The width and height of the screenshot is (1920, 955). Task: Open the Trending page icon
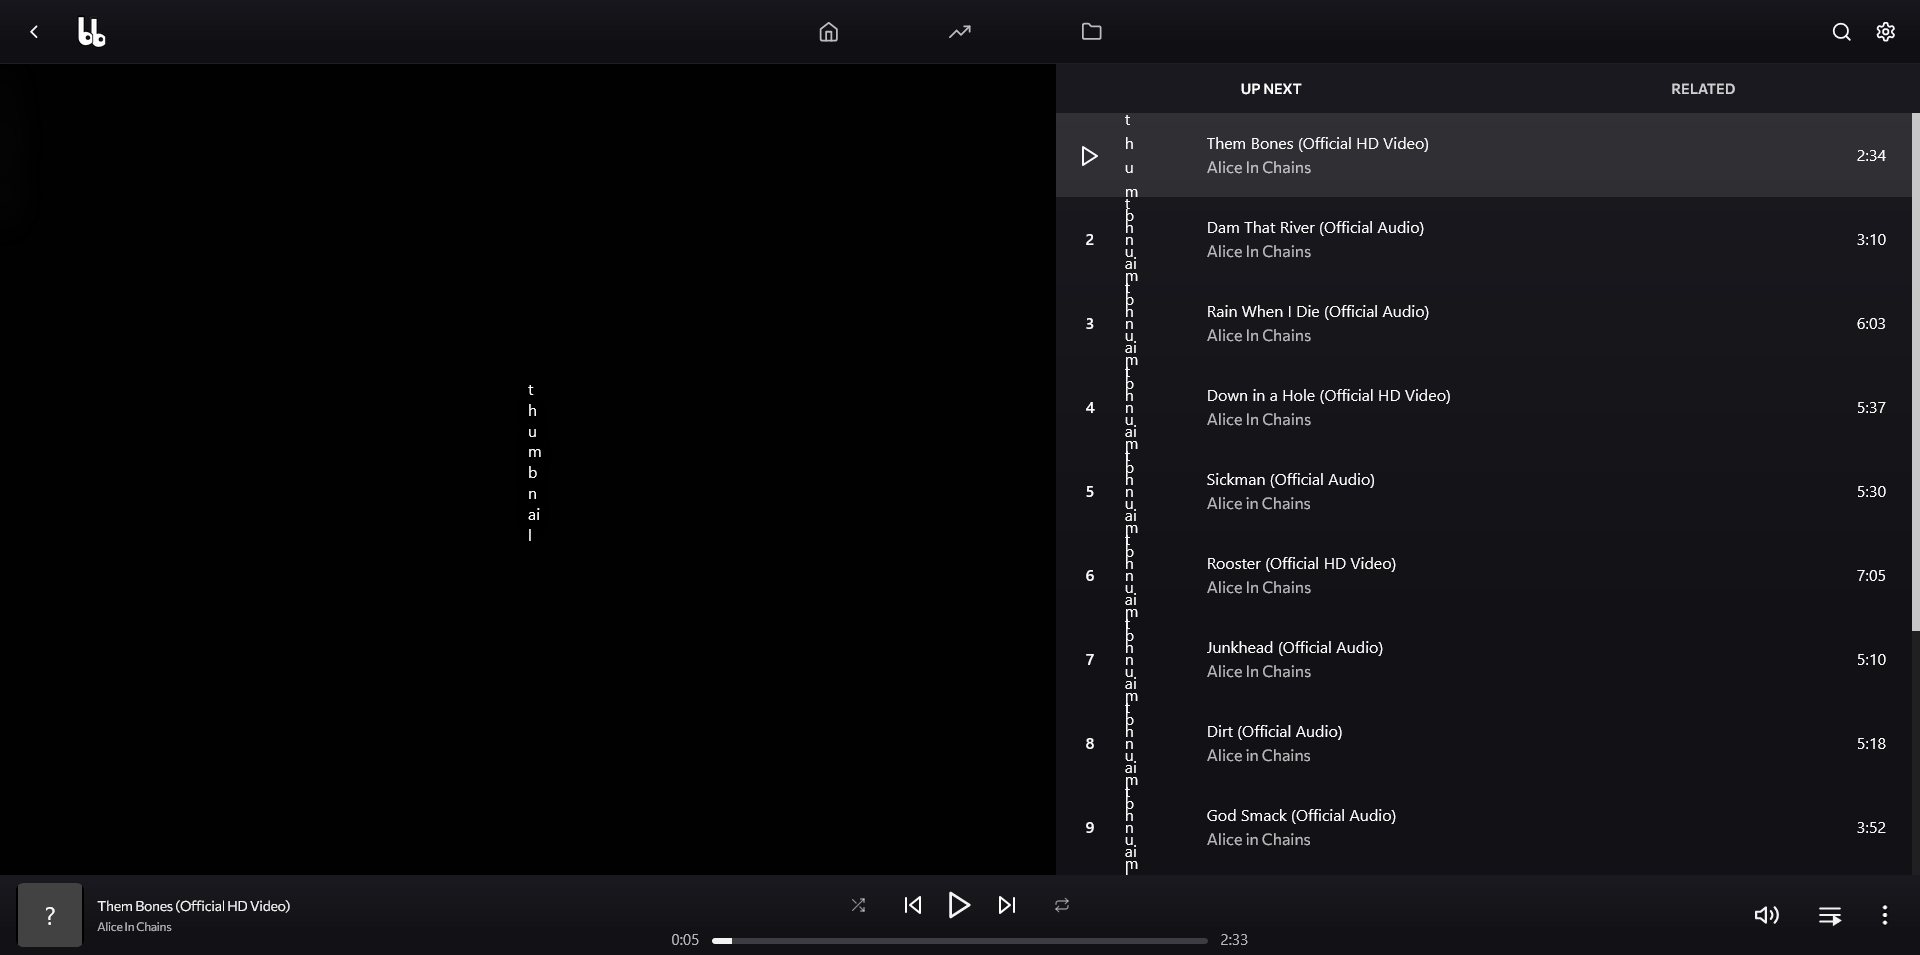pos(960,32)
